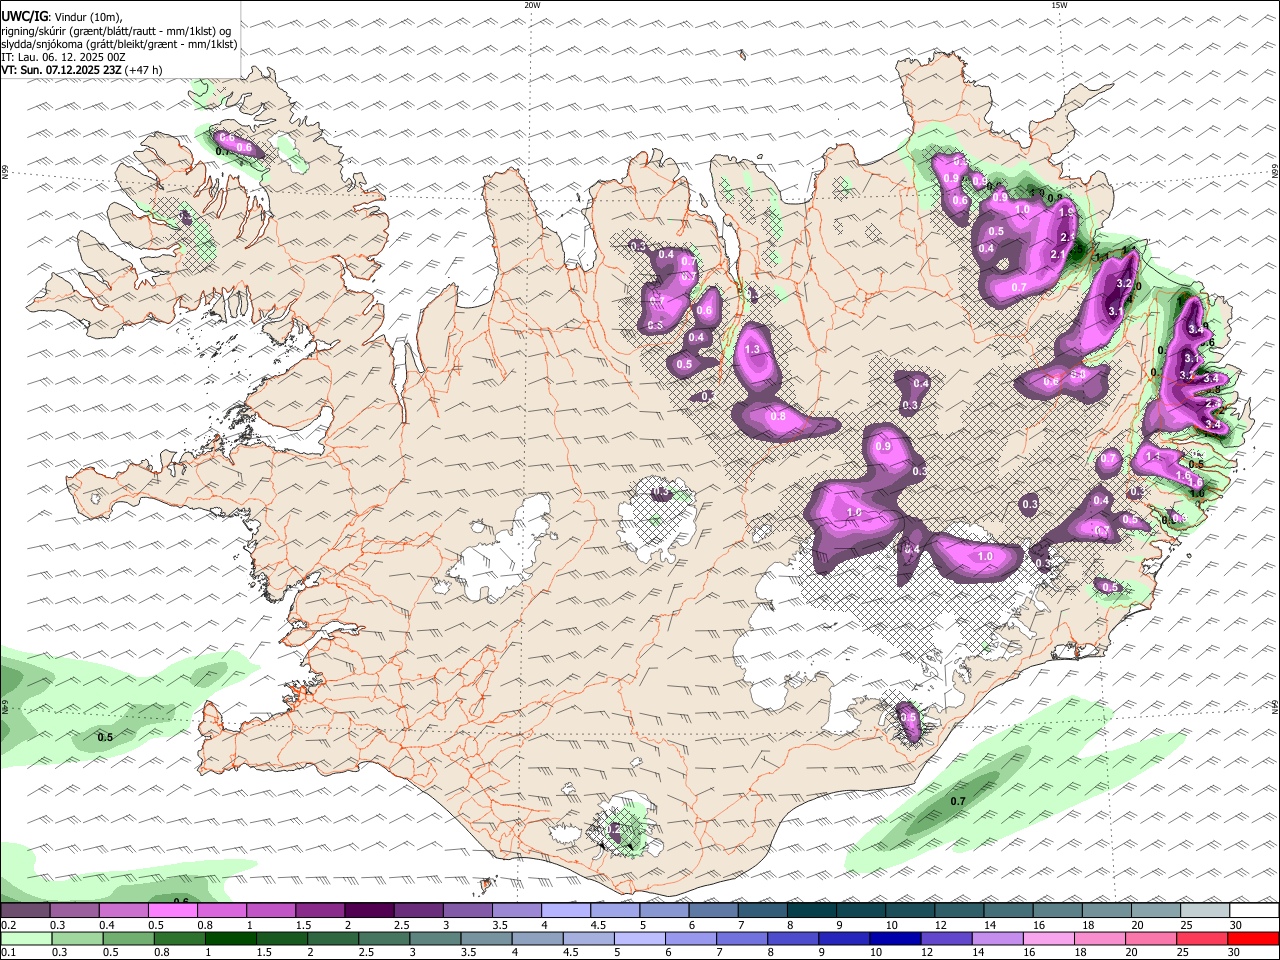Select the deep purple 2 swatch in snow legend
The width and height of the screenshot is (1280, 960).
coord(368,911)
